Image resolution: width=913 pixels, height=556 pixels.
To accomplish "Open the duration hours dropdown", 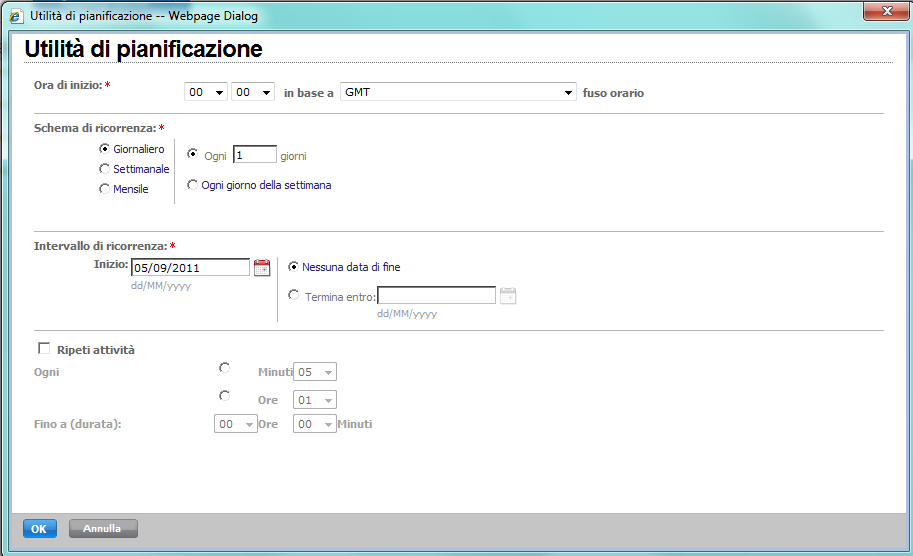I will click(236, 424).
